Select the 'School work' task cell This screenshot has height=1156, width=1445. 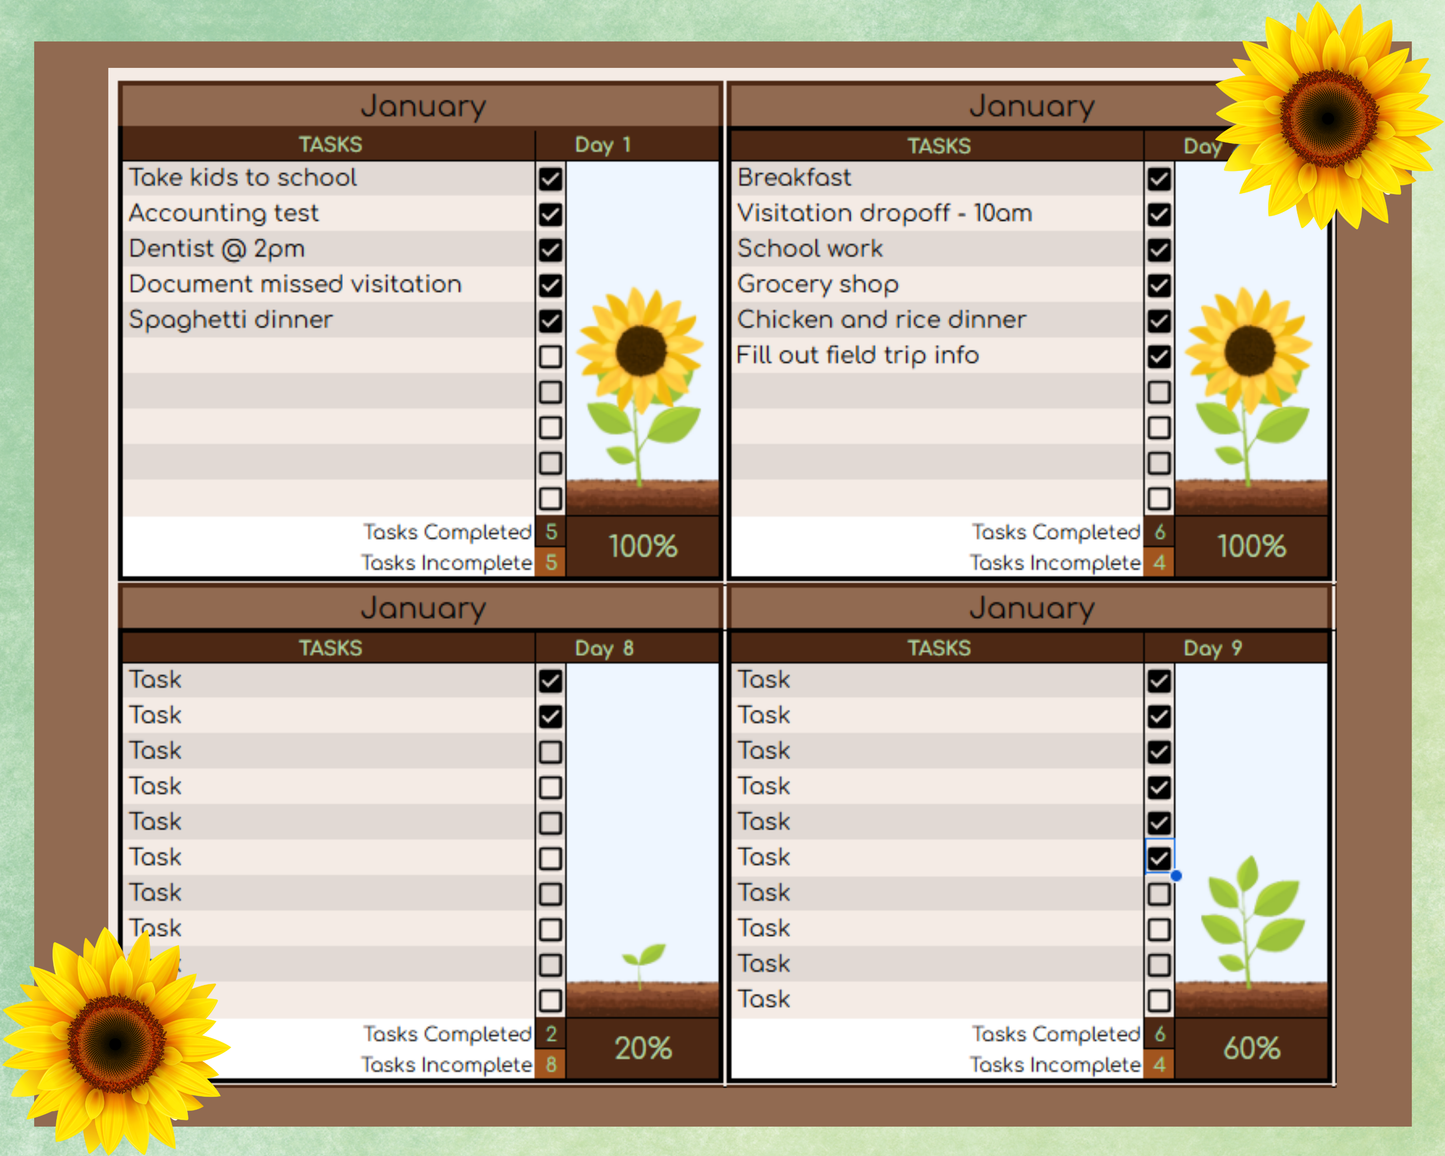click(937, 249)
